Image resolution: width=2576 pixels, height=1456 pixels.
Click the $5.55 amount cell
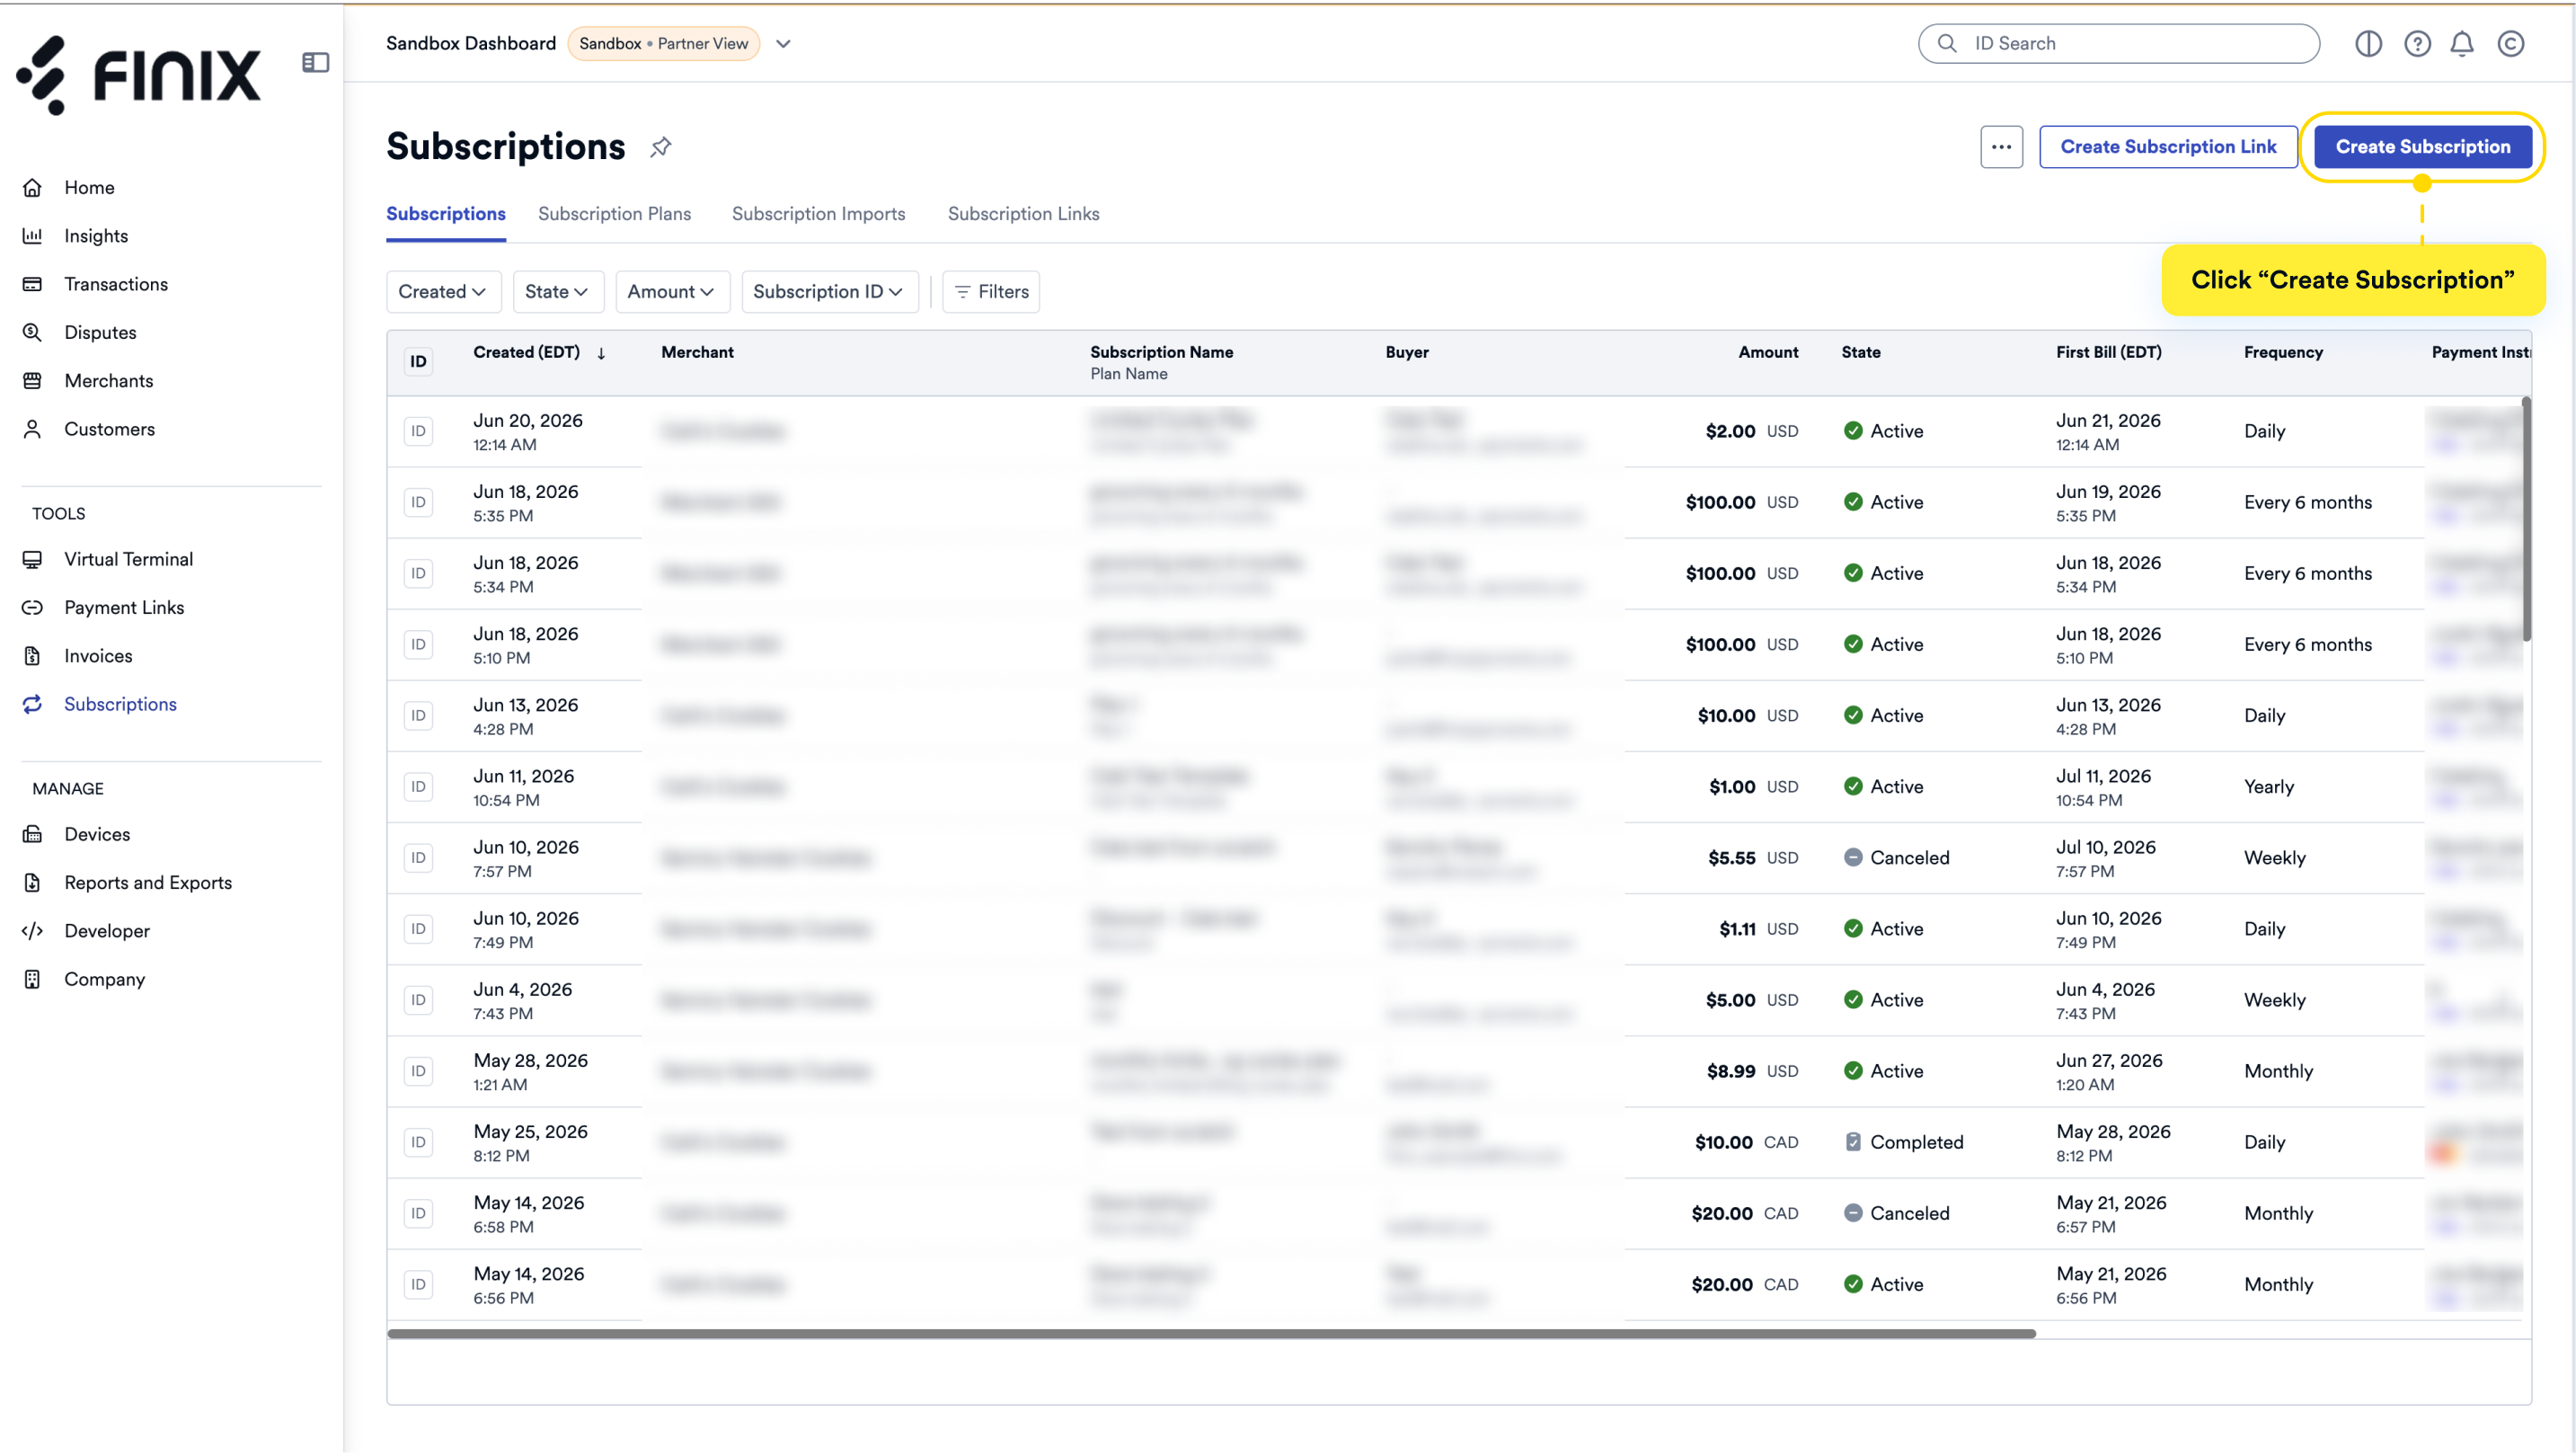point(1731,857)
